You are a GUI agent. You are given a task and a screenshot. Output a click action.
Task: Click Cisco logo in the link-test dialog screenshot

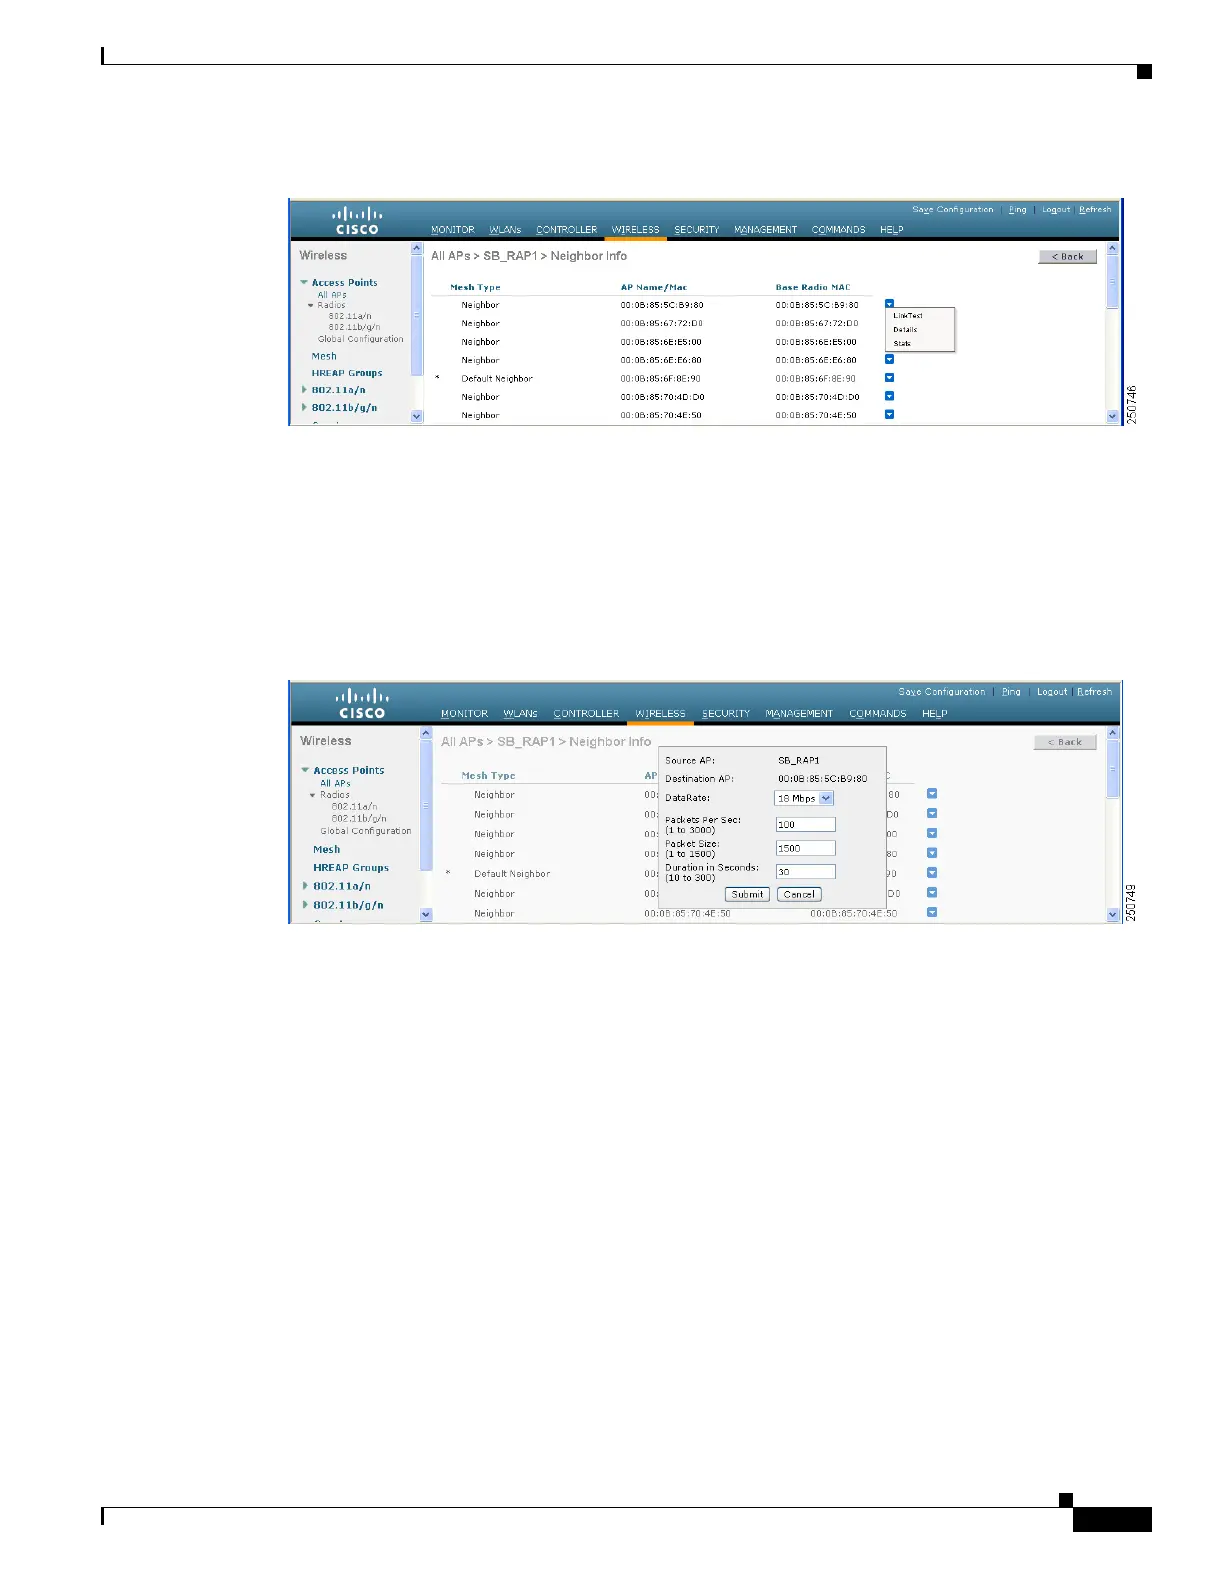(362, 704)
